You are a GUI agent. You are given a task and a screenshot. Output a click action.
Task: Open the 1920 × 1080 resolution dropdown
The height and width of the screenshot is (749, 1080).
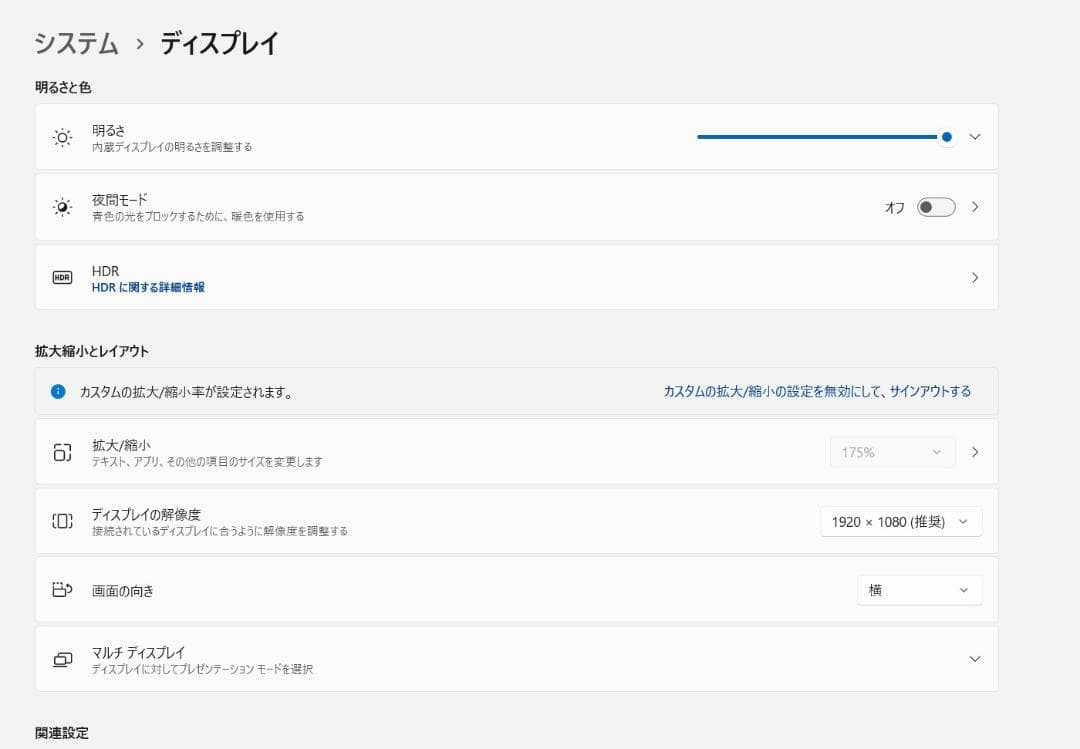tap(900, 521)
